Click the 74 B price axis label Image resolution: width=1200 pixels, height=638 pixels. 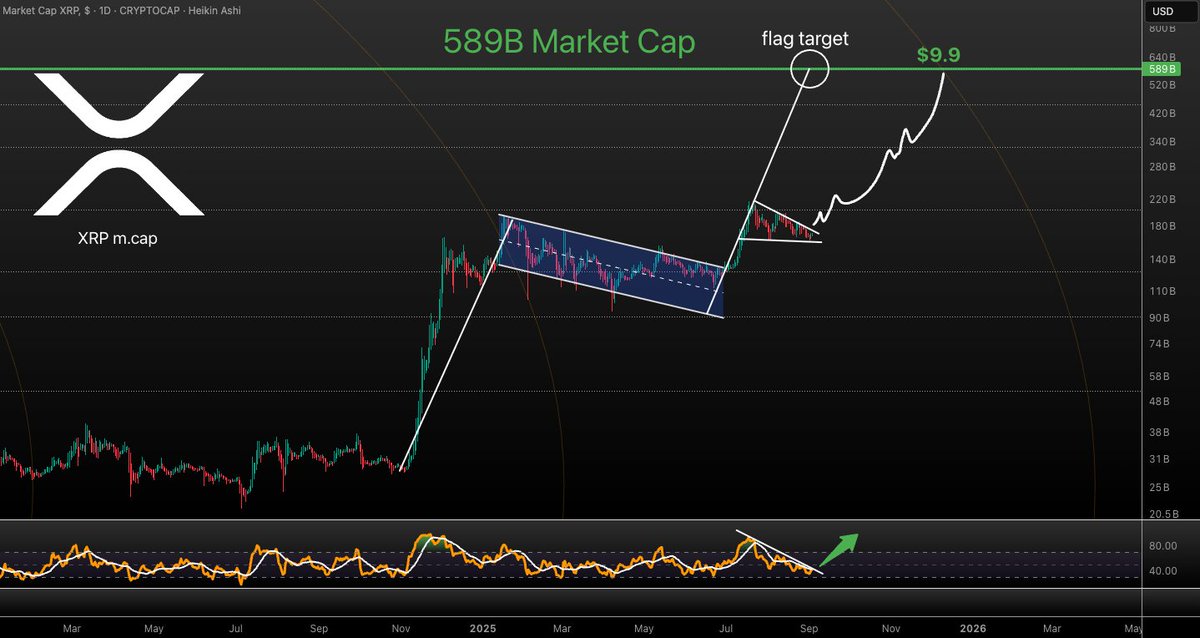(1159, 344)
